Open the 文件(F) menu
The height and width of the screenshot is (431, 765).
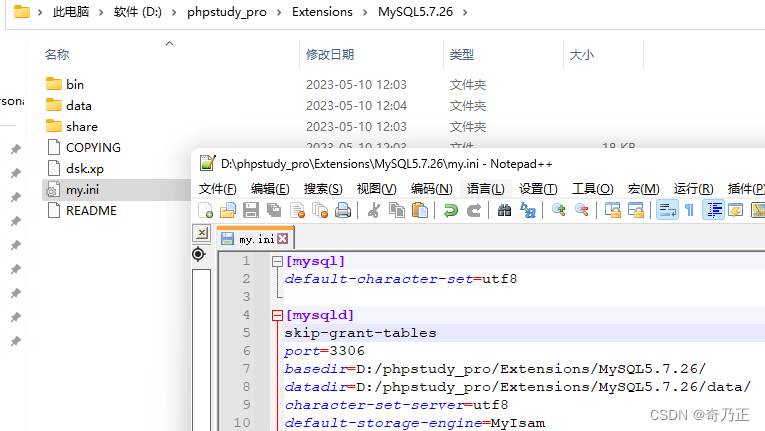[x=218, y=188]
